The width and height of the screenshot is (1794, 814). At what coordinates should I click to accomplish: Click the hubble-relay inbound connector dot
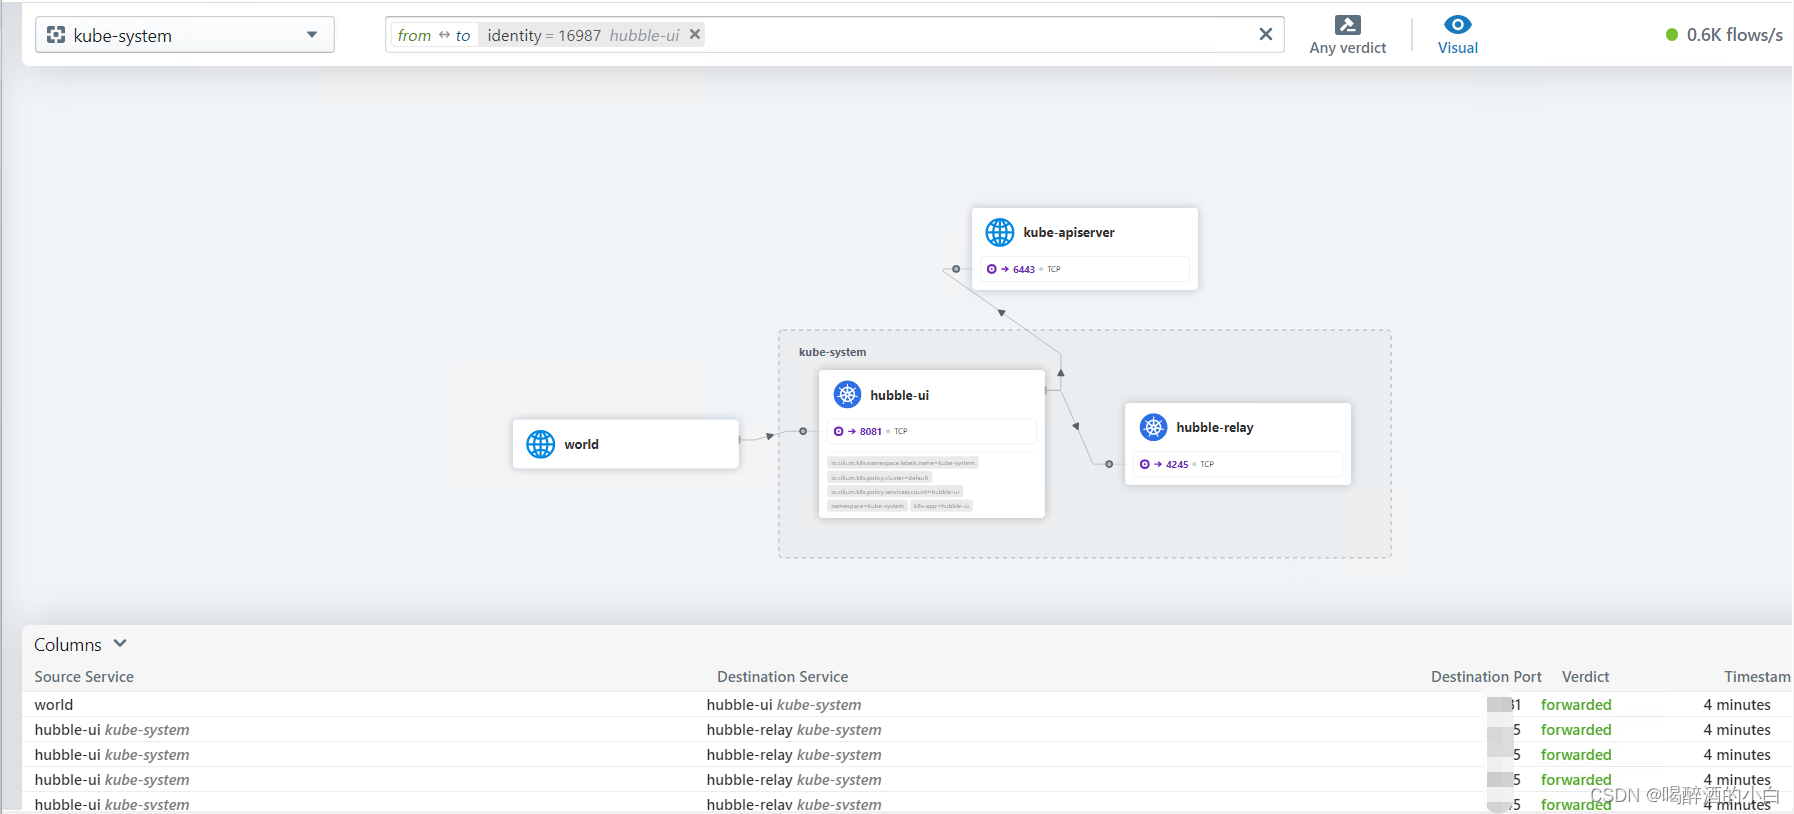[x=1109, y=464]
